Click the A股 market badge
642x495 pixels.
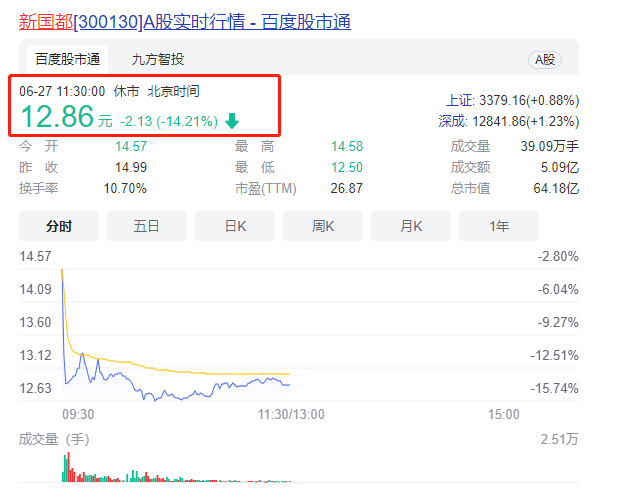(545, 60)
